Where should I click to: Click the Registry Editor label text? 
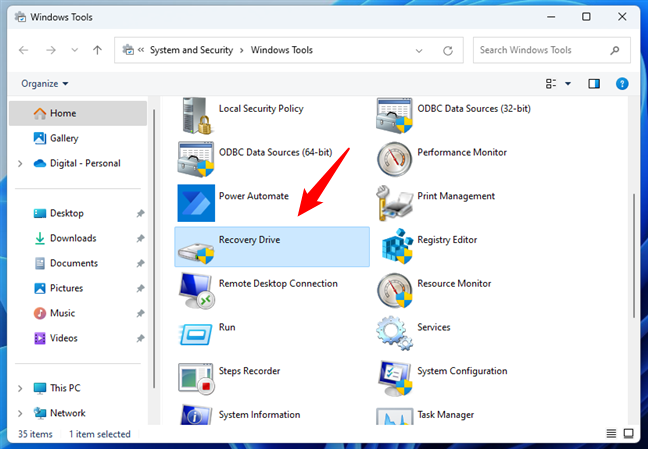click(447, 240)
